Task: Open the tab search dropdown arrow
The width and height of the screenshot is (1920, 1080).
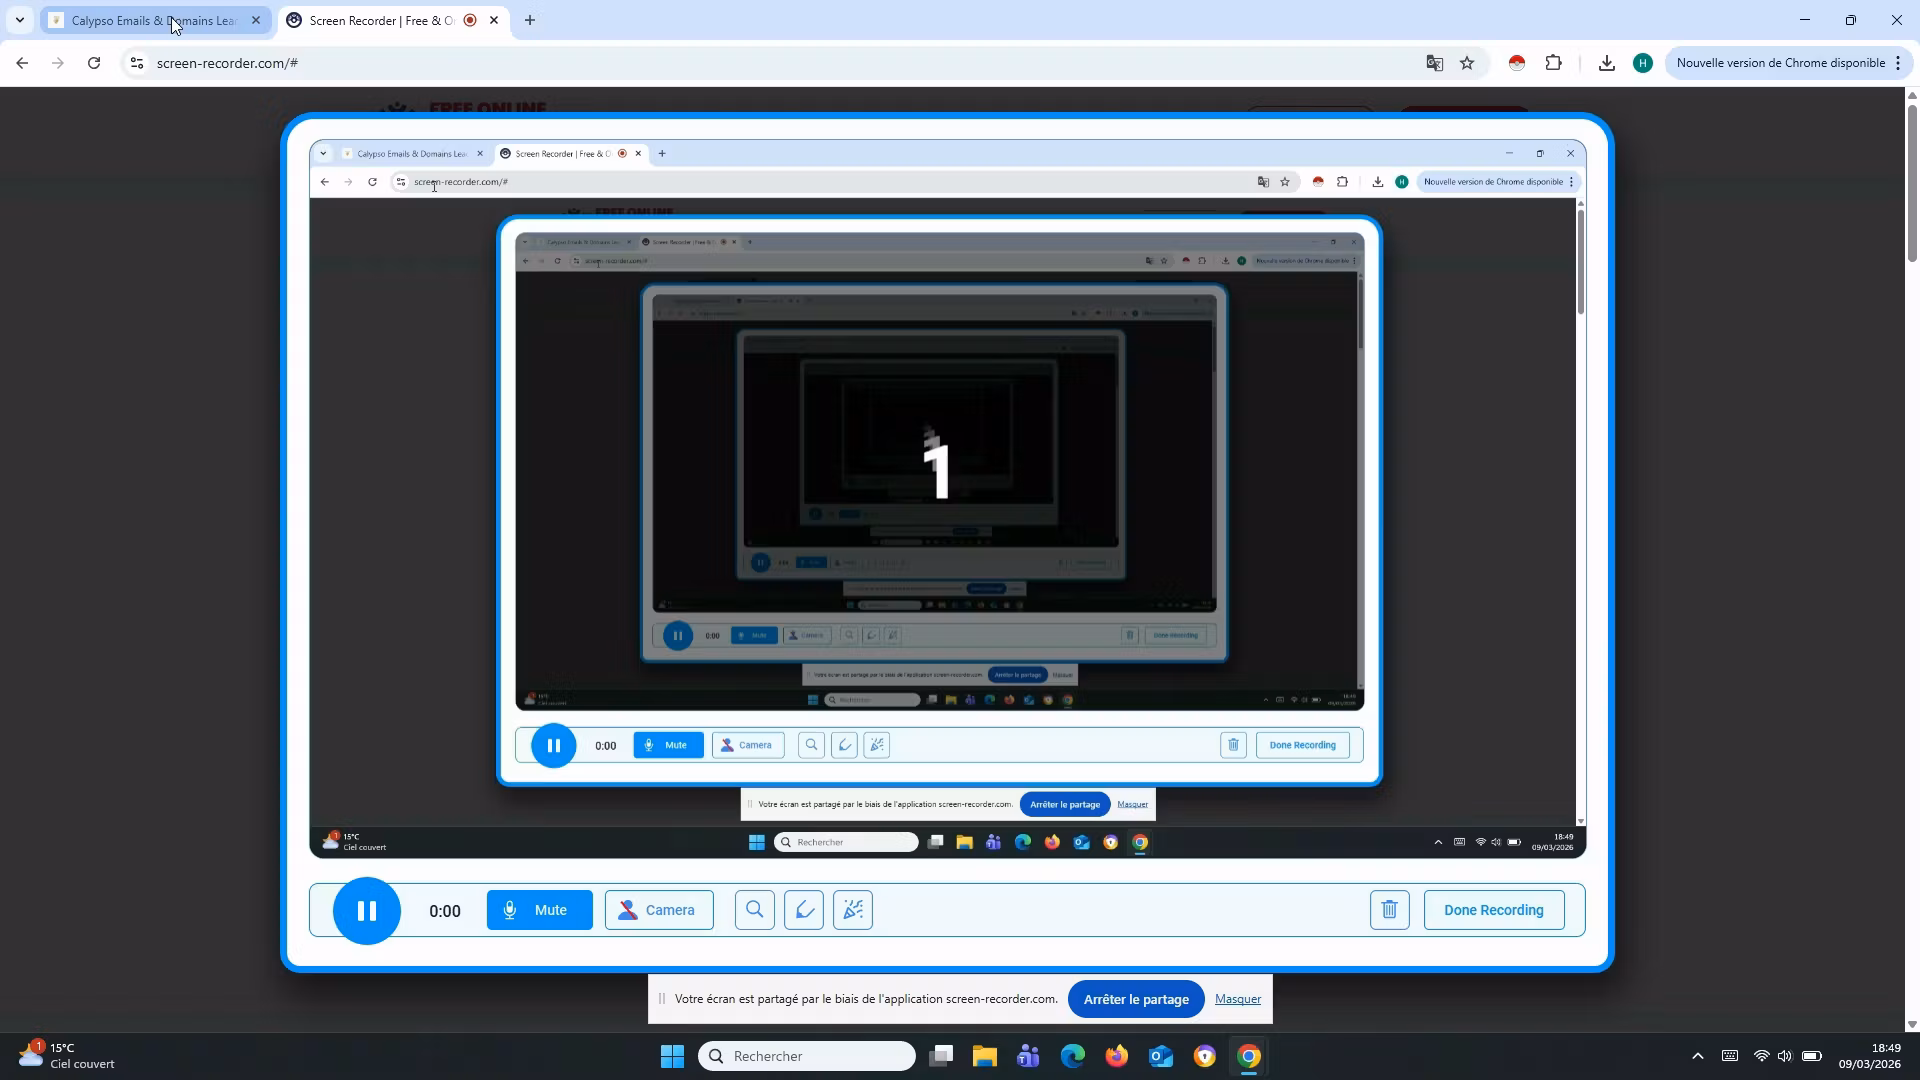Action: [x=19, y=20]
